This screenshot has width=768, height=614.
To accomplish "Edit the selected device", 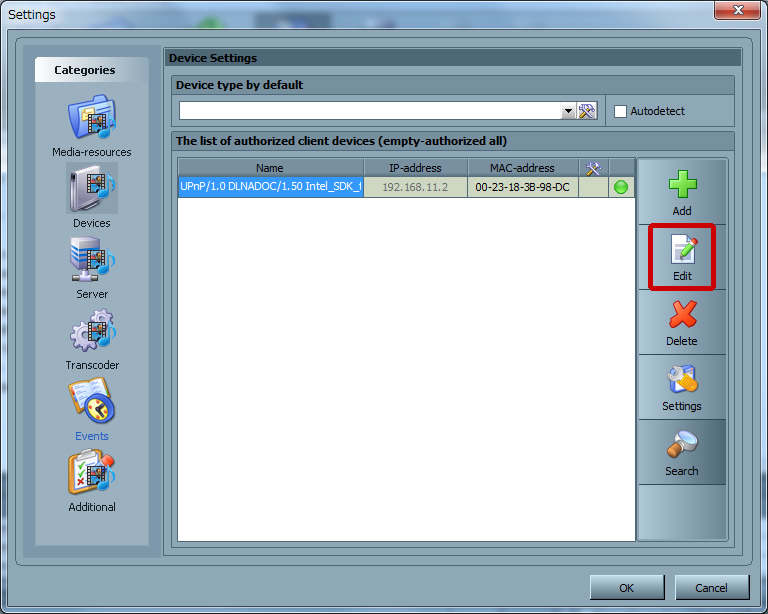I will [x=682, y=258].
